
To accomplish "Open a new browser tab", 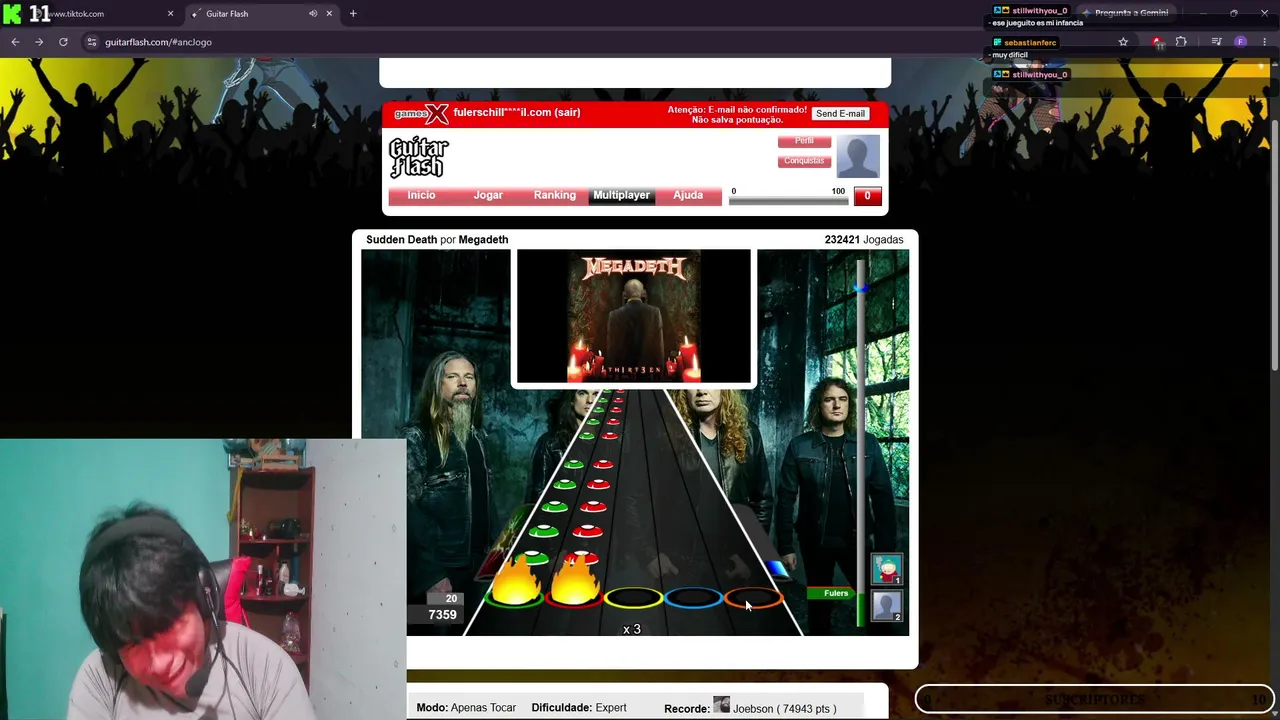I will (353, 14).
